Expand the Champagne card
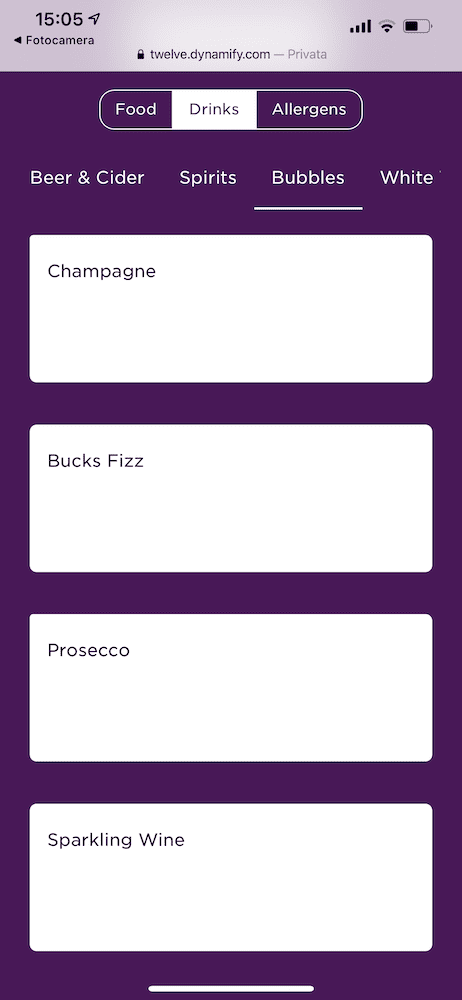The image size is (462, 1000). pyautogui.click(x=231, y=309)
